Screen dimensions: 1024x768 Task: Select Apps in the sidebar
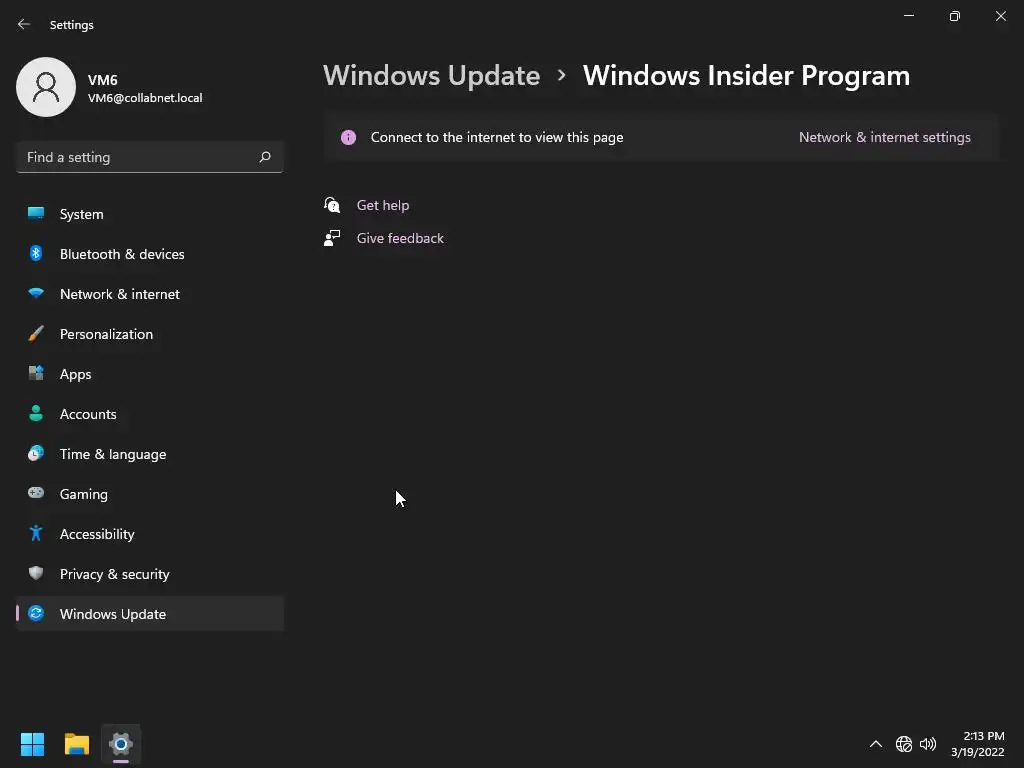point(150,374)
